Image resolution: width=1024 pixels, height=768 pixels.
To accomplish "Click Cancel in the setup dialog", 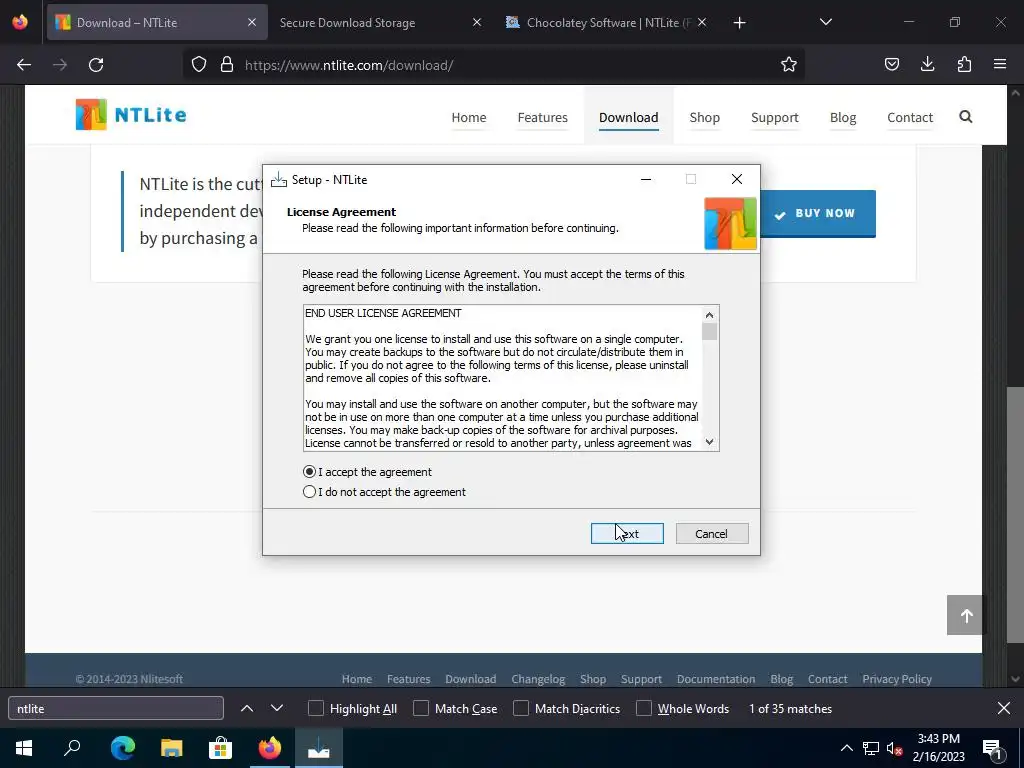I will click(x=712, y=534).
